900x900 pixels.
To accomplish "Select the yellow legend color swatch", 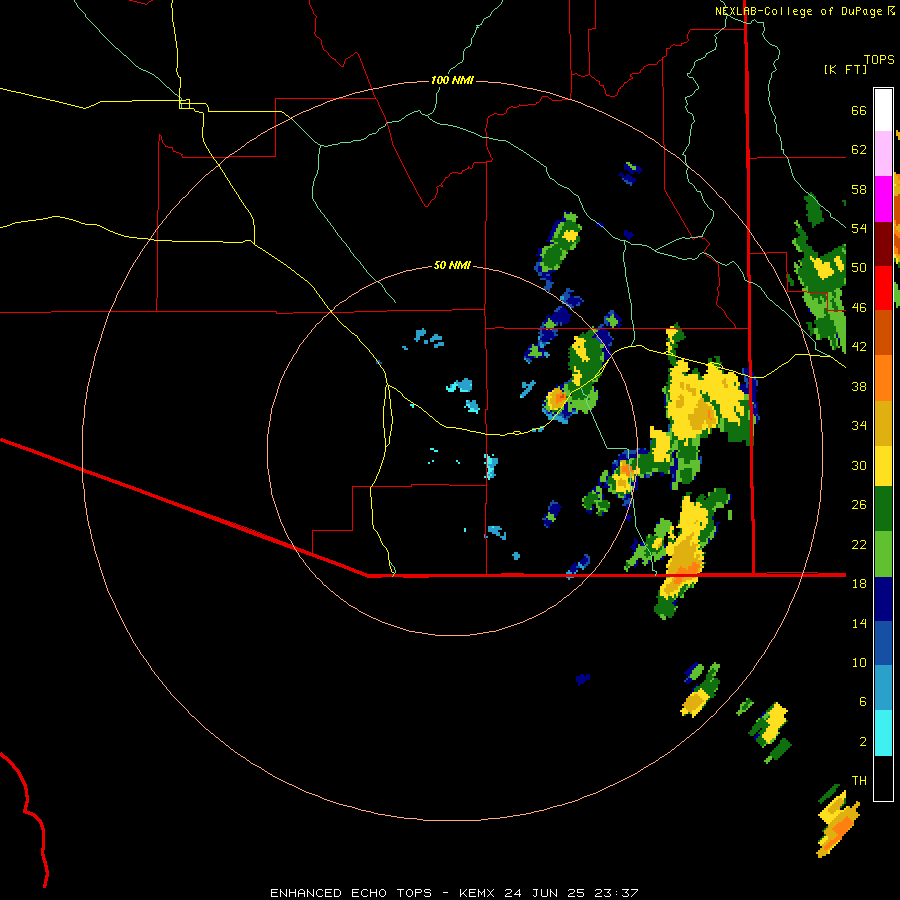I will [883, 465].
